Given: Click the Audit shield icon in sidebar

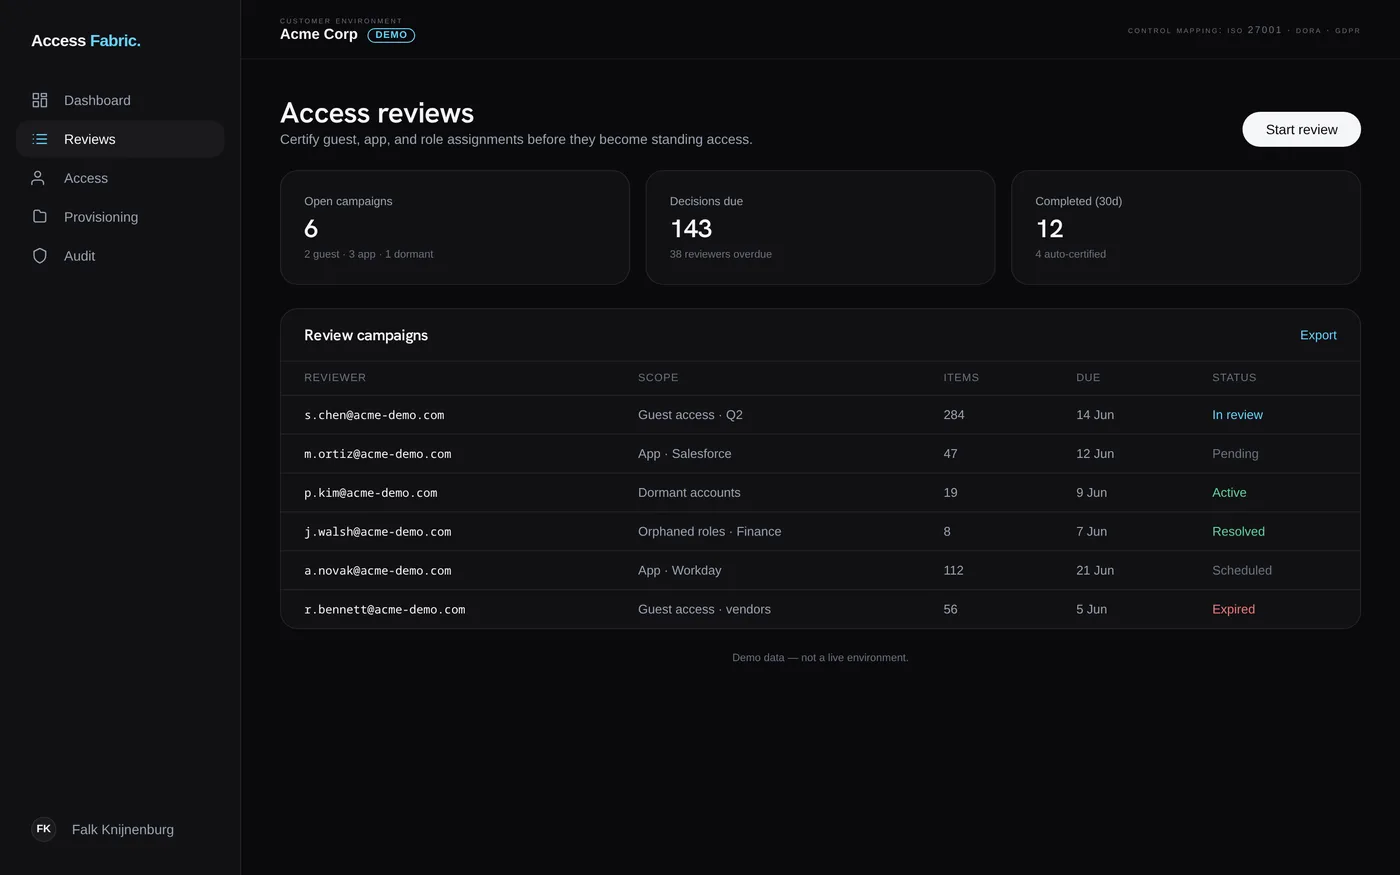Looking at the screenshot, I should (x=40, y=256).
